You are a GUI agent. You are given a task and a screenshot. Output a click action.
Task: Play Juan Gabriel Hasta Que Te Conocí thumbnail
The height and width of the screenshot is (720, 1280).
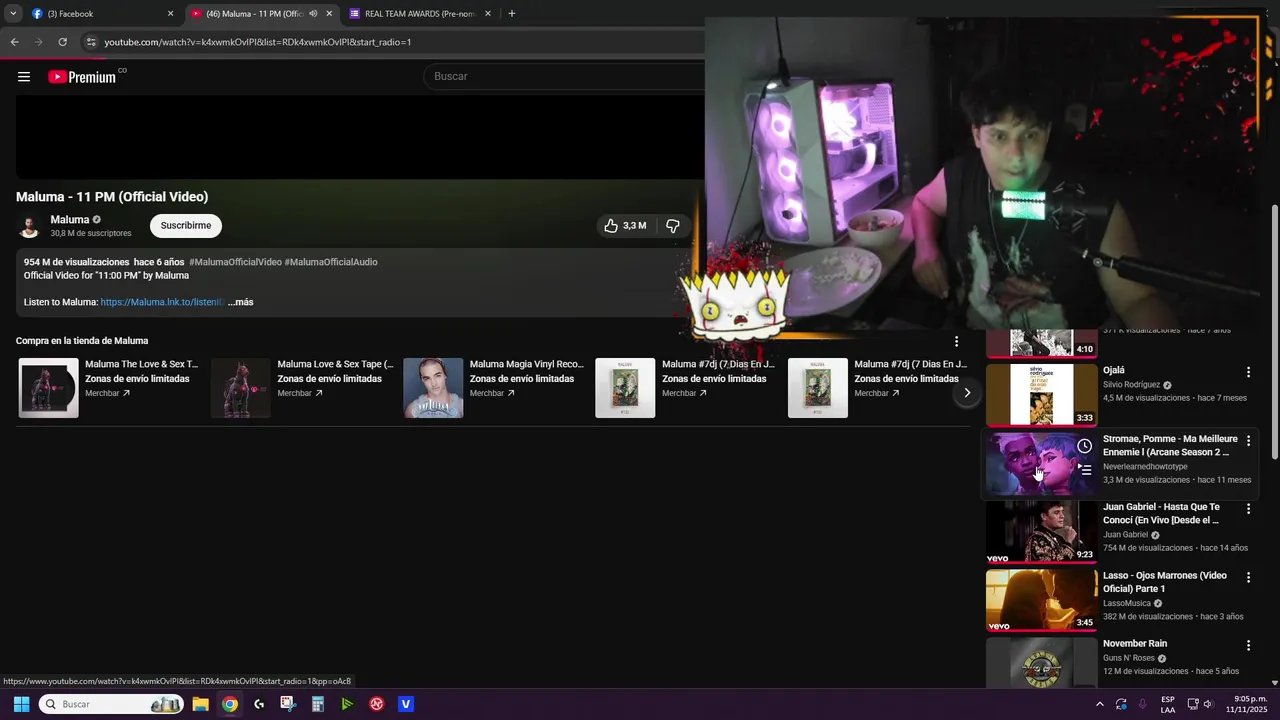(x=1042, y=531)
